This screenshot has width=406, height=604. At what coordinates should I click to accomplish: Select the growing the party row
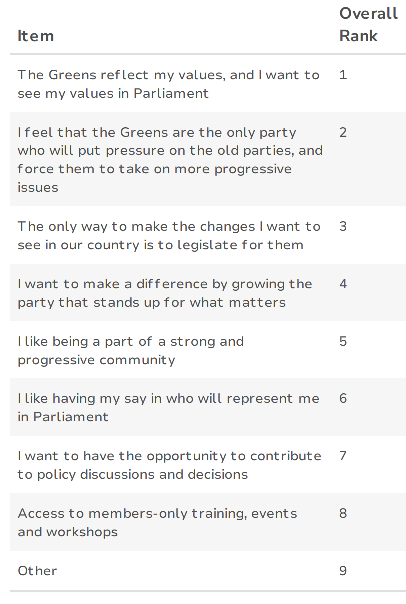[x=208, y=292]
